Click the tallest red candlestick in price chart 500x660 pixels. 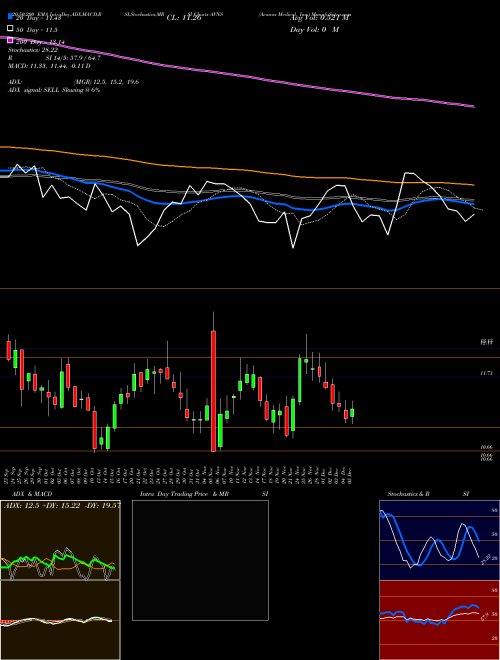(x=213, y=391)
